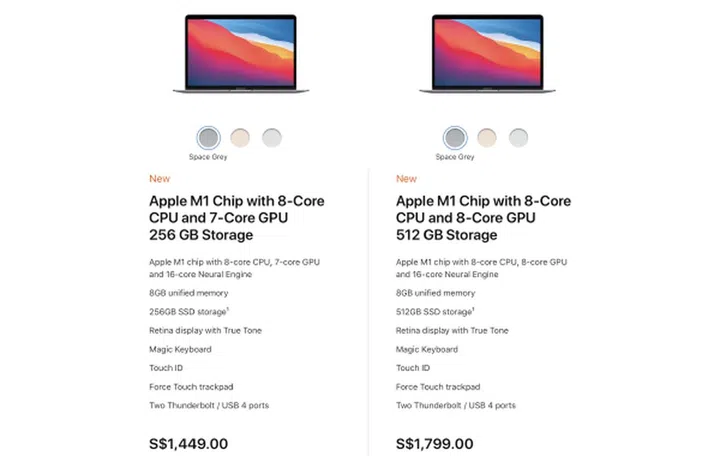
Task: Click the Space Grey label under right swatches
Action: point(455,157)
